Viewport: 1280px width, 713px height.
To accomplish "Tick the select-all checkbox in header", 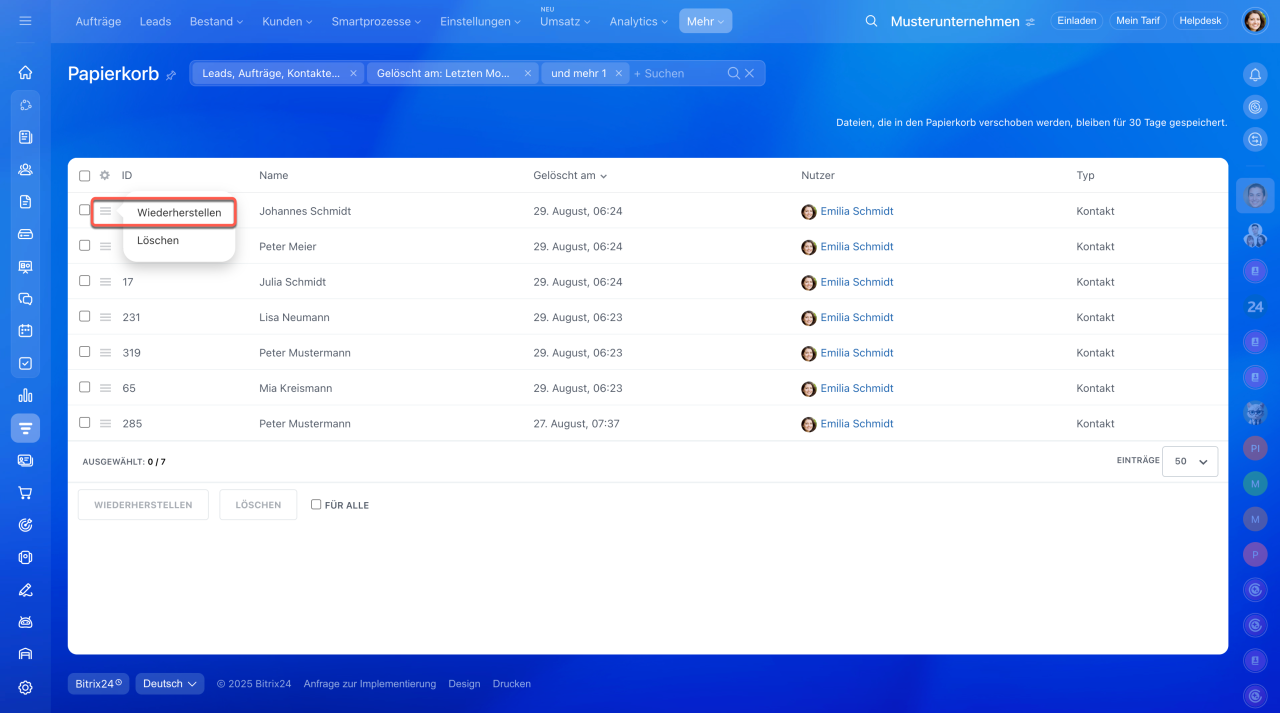I will pos(85,176).
